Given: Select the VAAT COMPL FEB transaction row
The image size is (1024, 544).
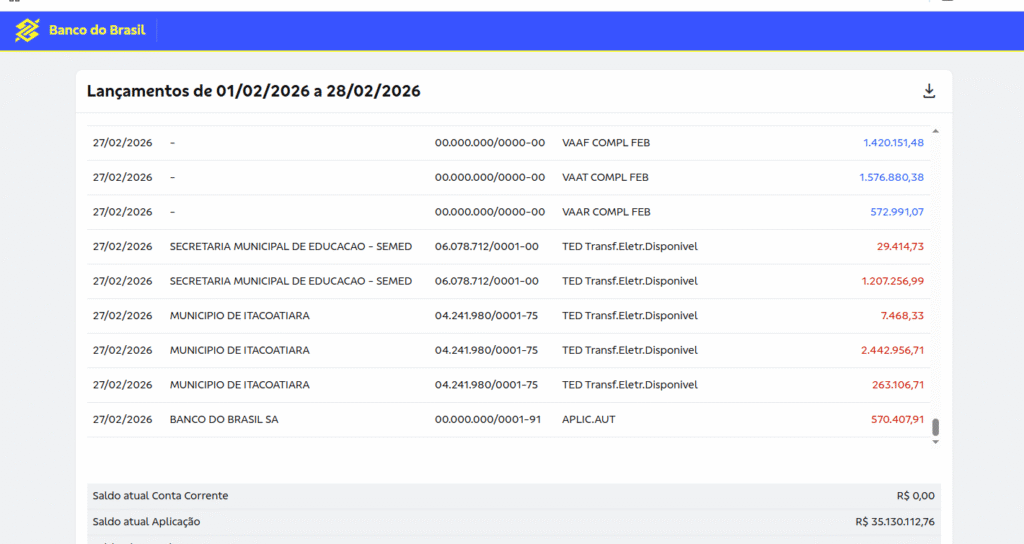Looking at the screenshot, I should coord(509,178).
